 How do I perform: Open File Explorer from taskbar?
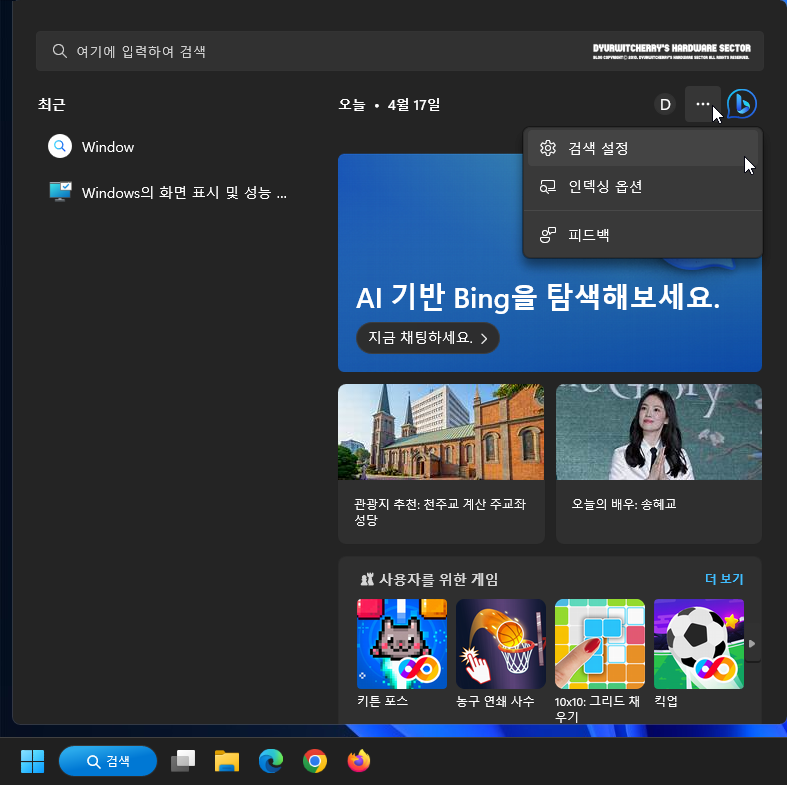(x=227, y=761)
